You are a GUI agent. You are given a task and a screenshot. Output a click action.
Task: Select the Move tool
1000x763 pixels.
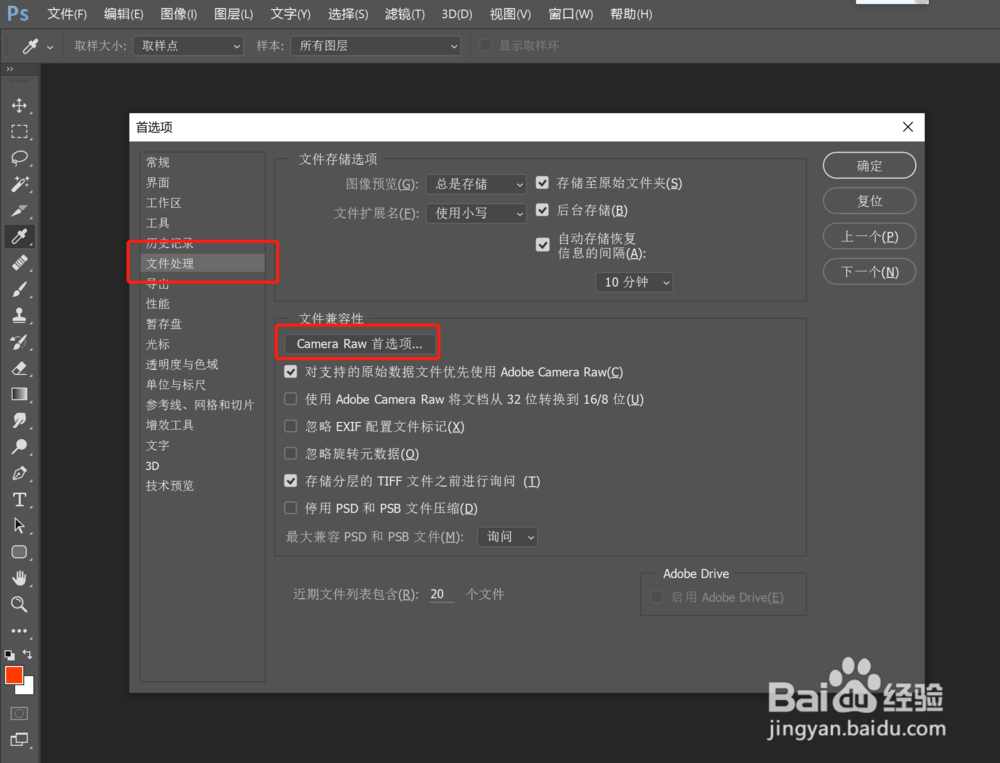(19, 105)
